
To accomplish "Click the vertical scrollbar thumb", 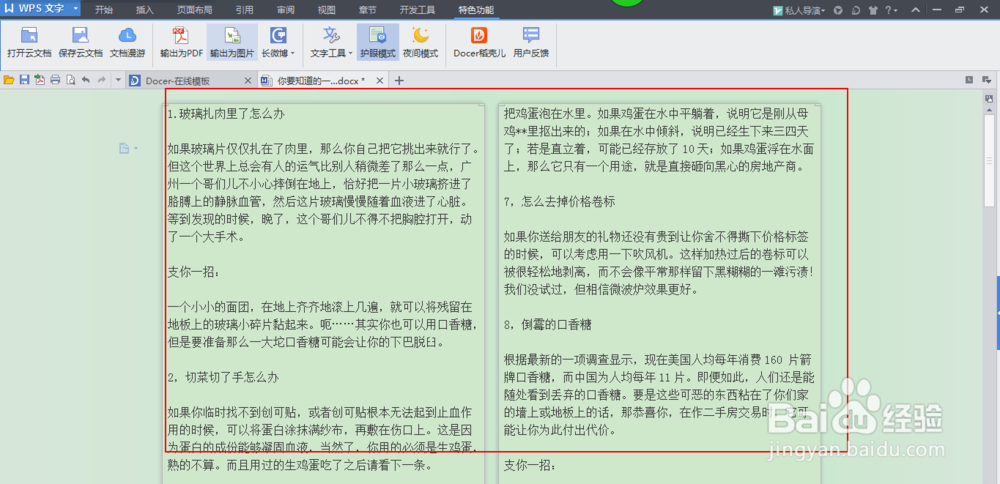I will click(989, 160).
